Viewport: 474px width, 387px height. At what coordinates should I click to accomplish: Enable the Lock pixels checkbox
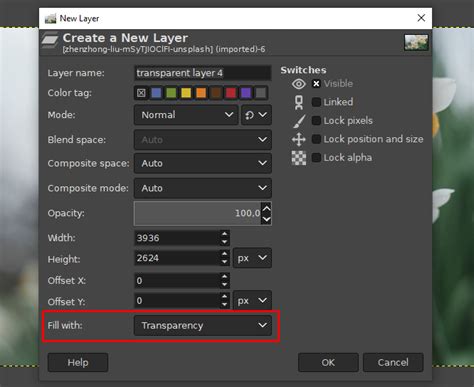[316, 120]
